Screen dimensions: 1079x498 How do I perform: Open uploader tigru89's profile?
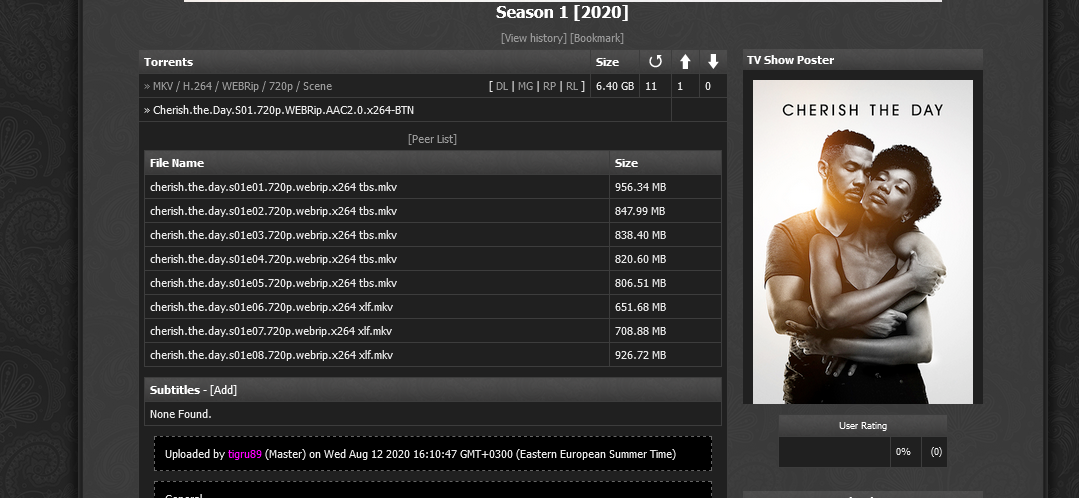click(x=244, y=454)
